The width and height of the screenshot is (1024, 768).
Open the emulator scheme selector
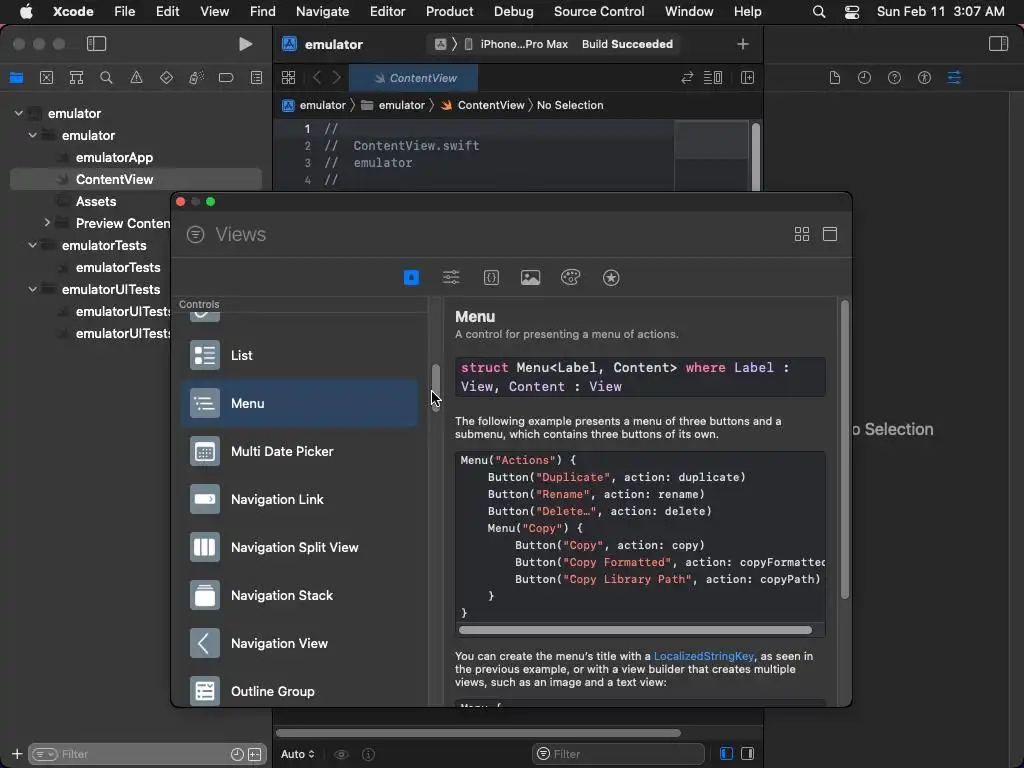coord(441,44)
